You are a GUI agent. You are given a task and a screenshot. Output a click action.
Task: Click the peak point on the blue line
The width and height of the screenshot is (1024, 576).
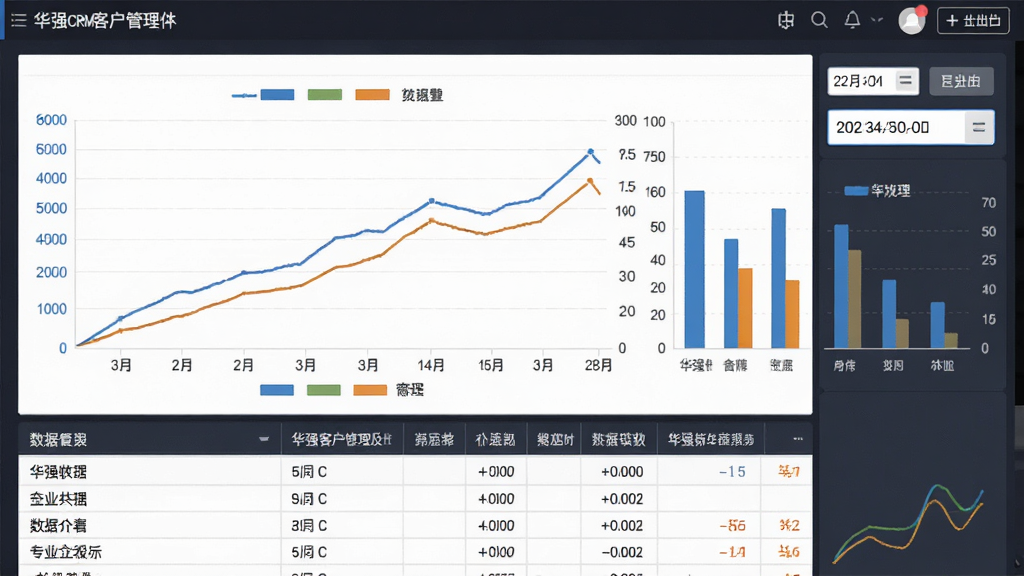590,152
